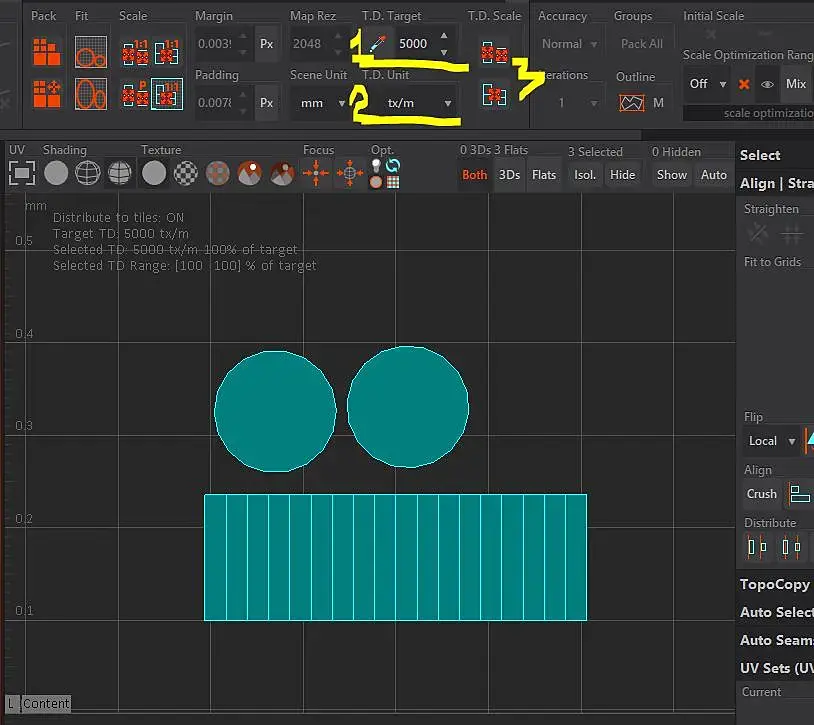Screen dimensions: 814x725
Task: Click the Mix button
Action: [x=796, y=84]
